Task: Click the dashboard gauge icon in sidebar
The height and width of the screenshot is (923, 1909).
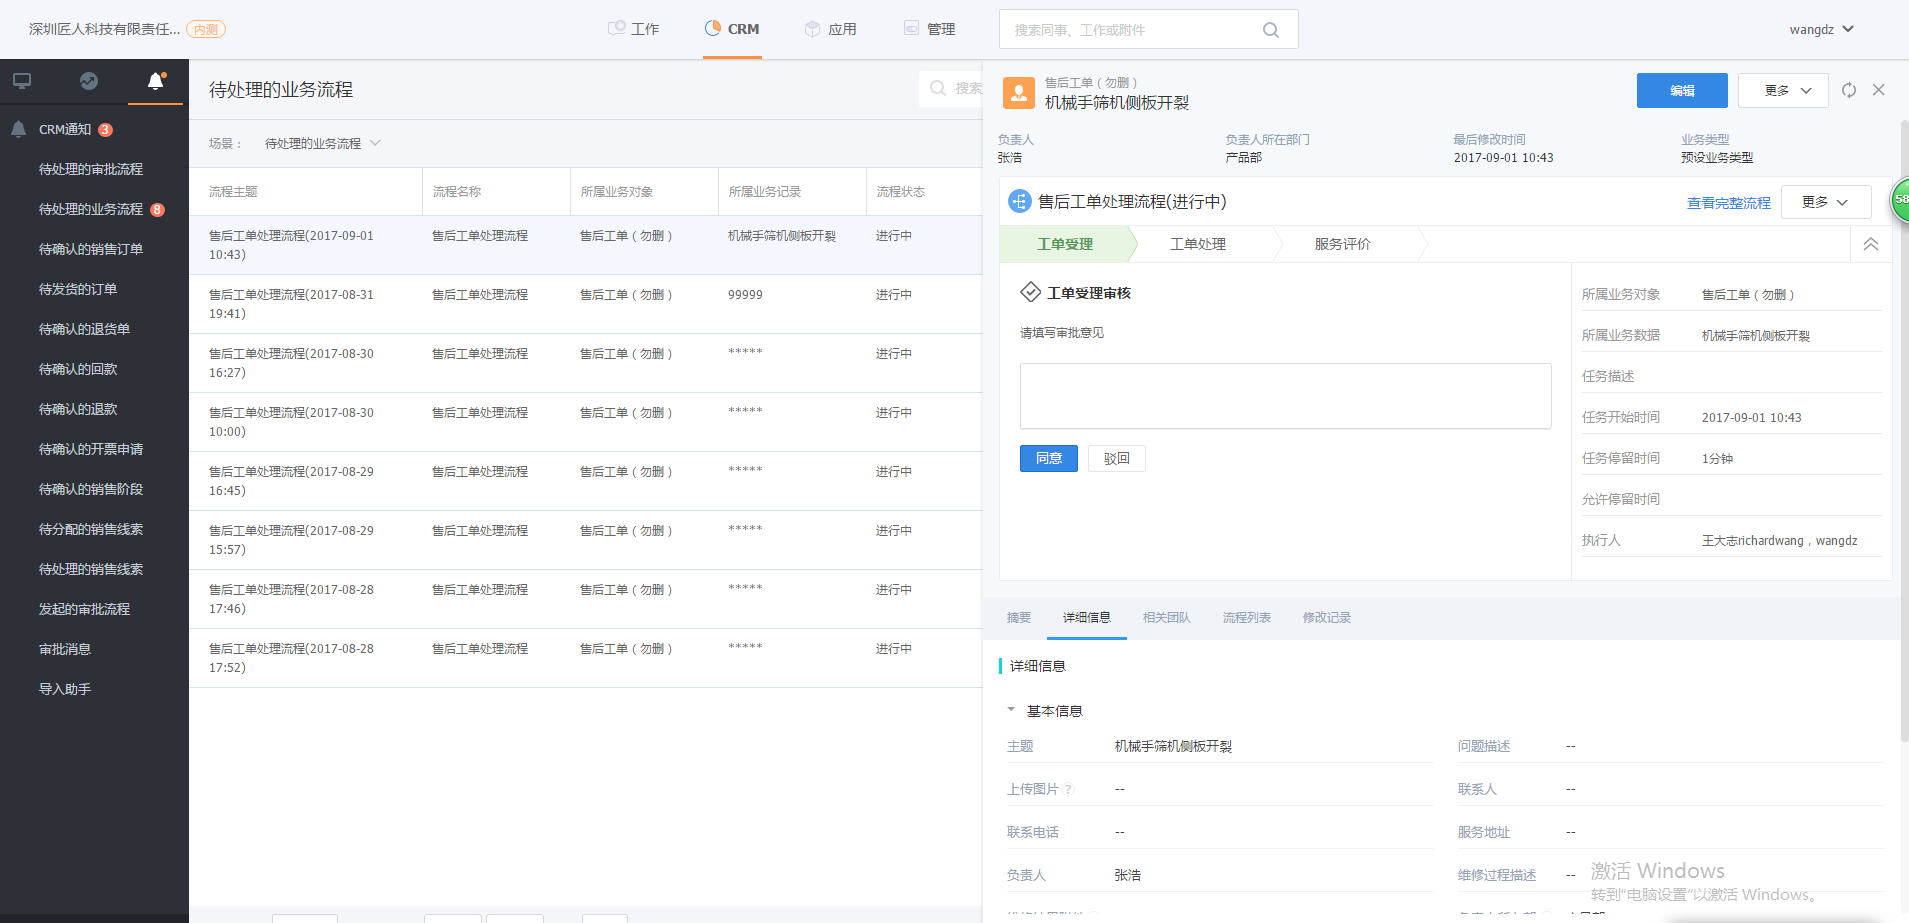Action: tap(89, 82)
